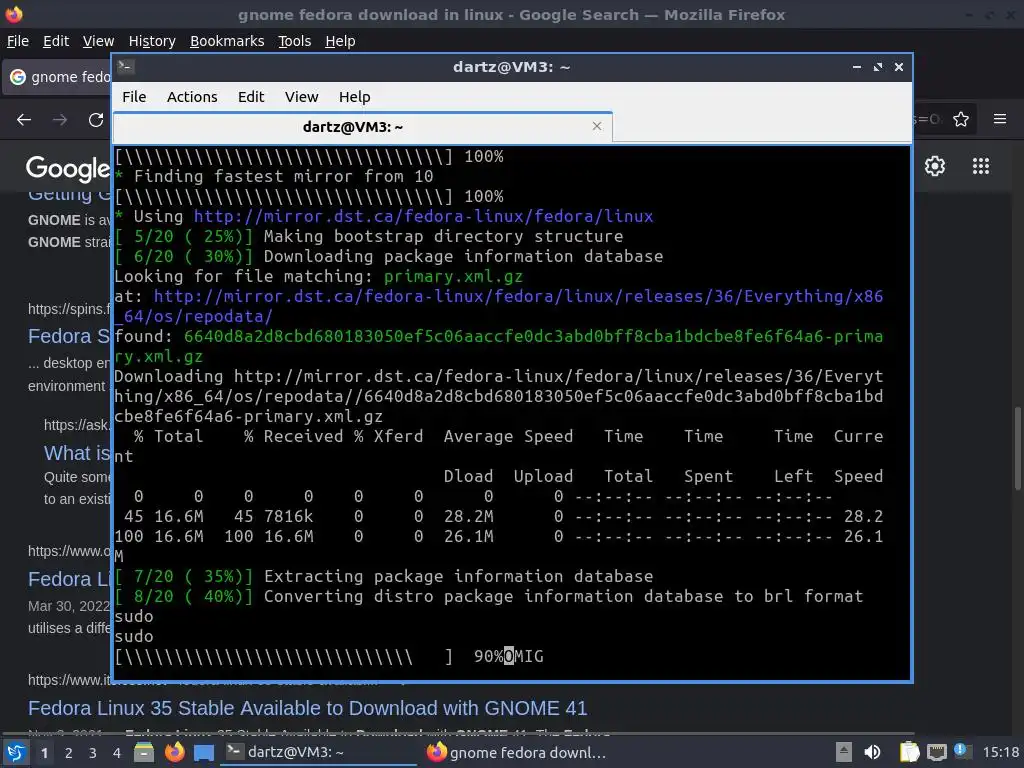Open Firefox Tools menu
Image resolution: width=1024 pixels, height=768 pixels.
tap(295, 41)
